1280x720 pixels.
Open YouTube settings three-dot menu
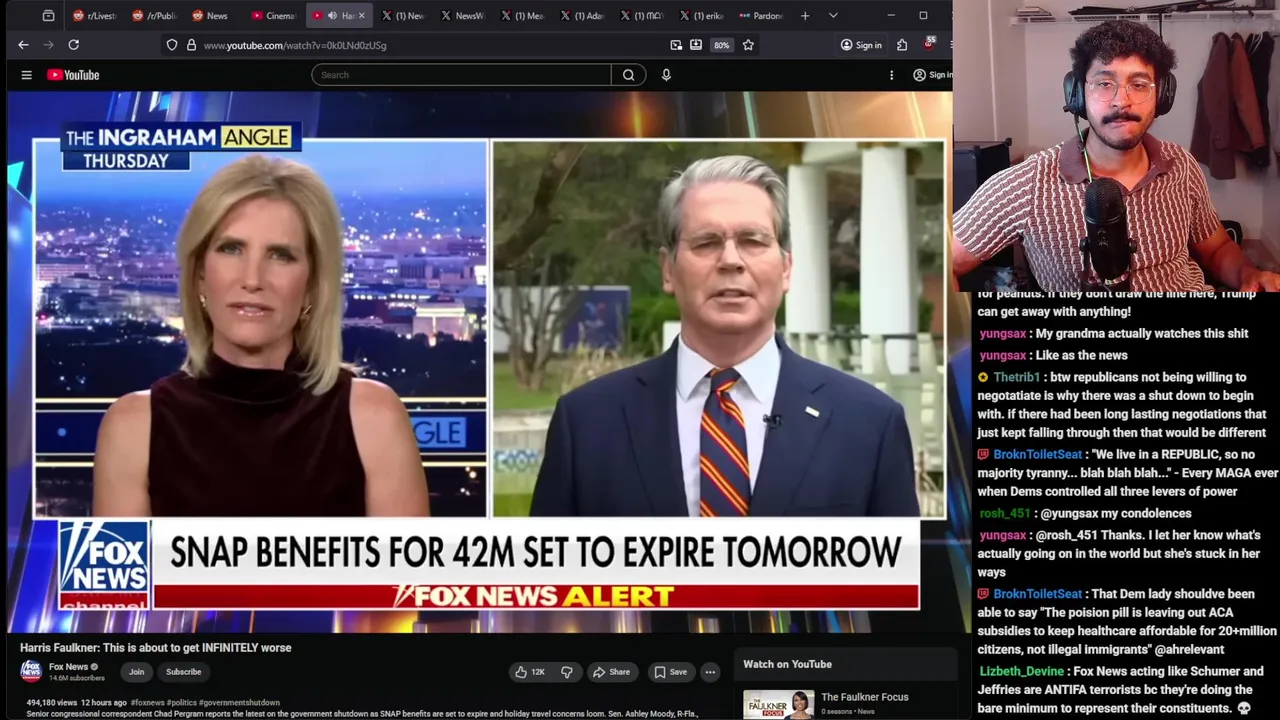pos(891,75)
